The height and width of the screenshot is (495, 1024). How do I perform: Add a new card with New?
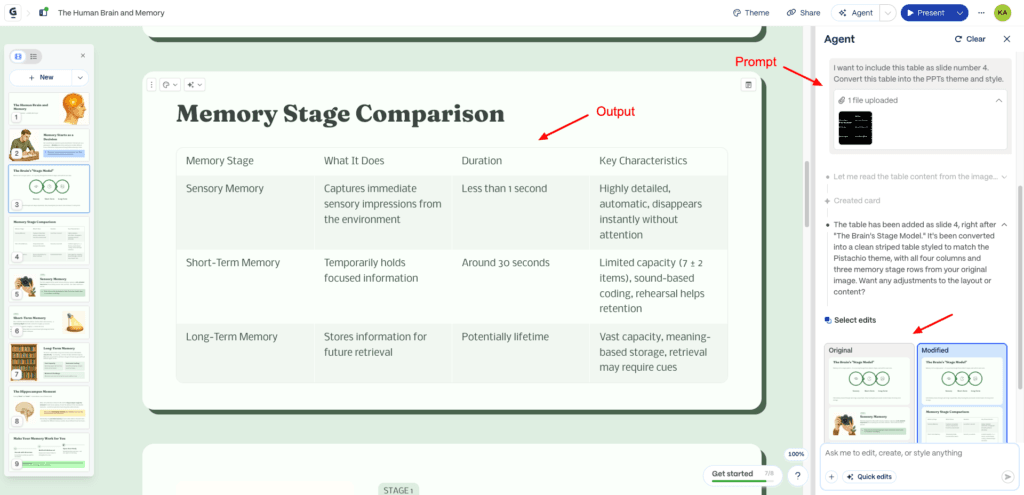(x=40, y=77)
